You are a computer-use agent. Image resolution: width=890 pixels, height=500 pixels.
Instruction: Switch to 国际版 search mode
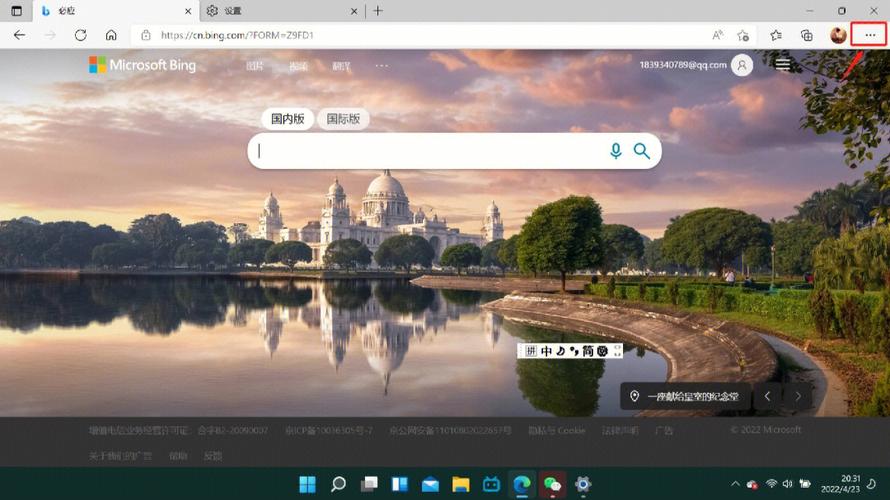[x=343, y=119]
